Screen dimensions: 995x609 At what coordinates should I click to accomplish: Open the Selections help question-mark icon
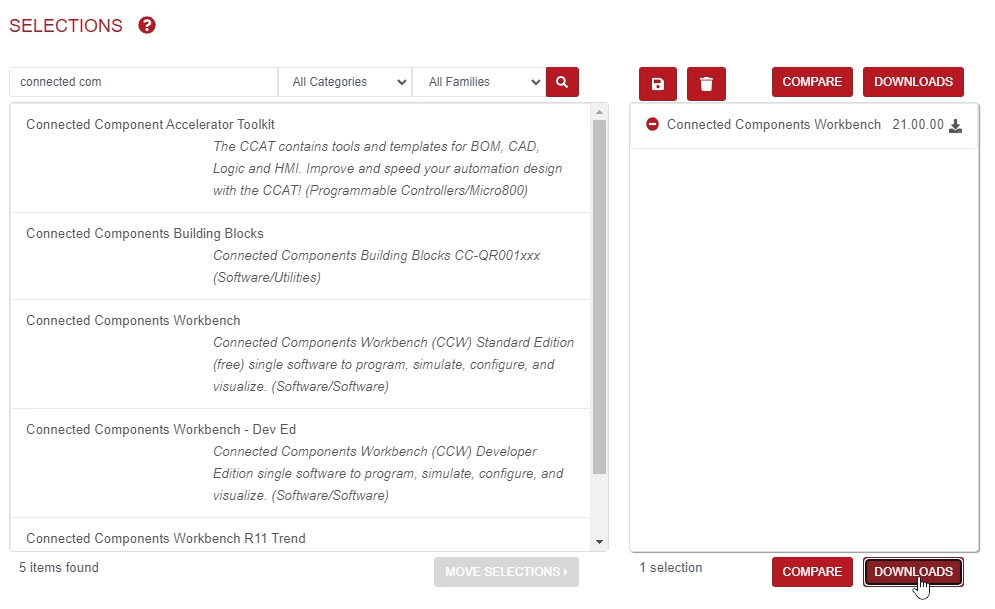pyautogui.click(x=147, y=25)
